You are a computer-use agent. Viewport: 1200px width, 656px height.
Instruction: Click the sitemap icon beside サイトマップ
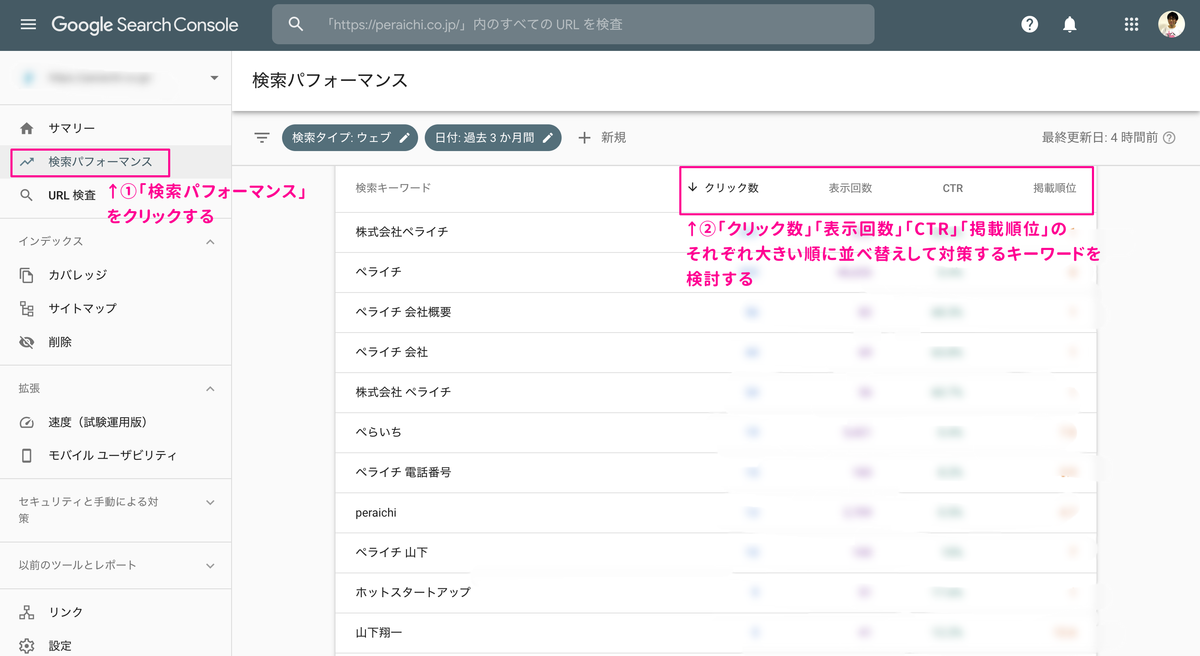coord(27,308)
